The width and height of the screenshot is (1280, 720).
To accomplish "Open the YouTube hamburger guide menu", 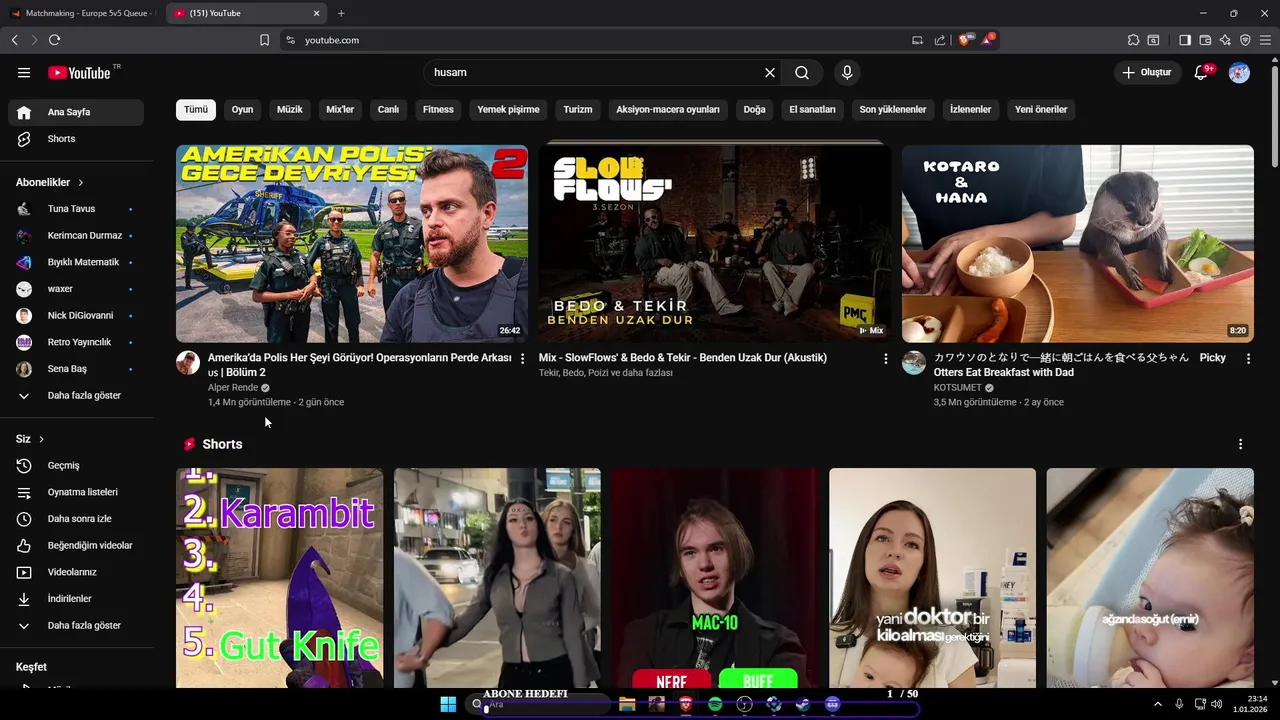I will 24,73.
